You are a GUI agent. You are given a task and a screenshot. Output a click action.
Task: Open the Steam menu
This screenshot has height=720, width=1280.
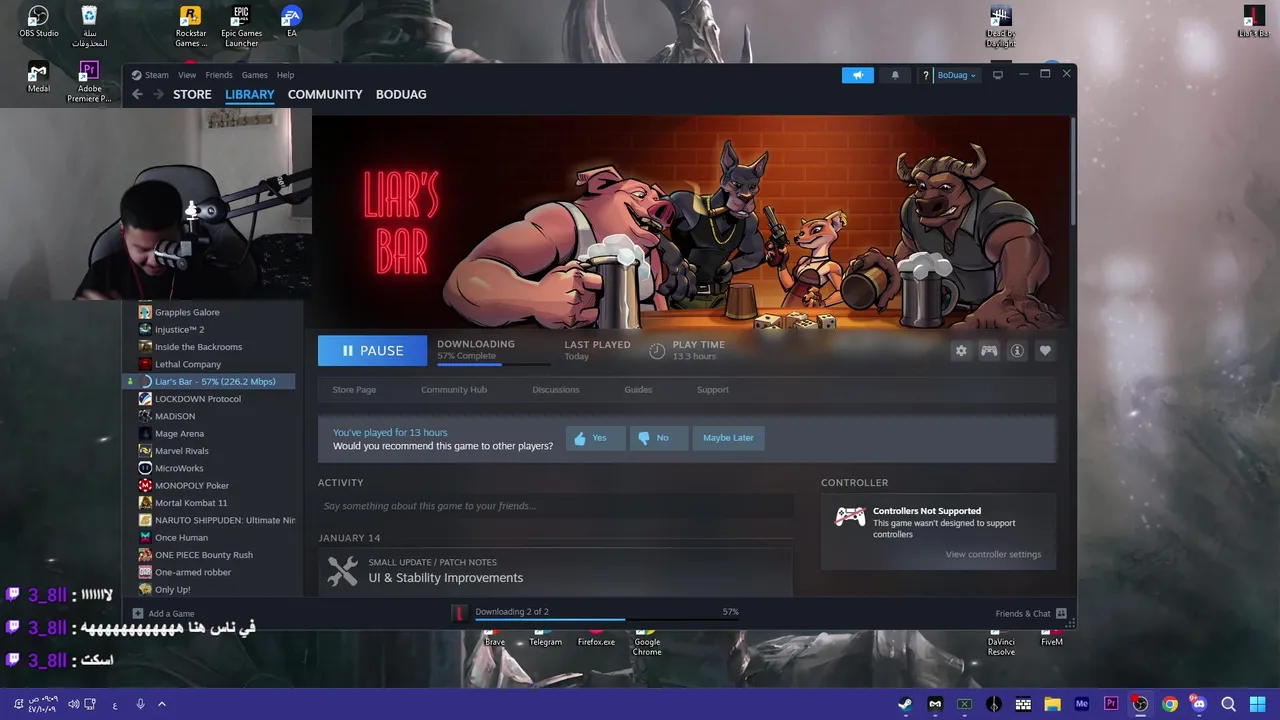pyautogui.click(x=151, y=75)
